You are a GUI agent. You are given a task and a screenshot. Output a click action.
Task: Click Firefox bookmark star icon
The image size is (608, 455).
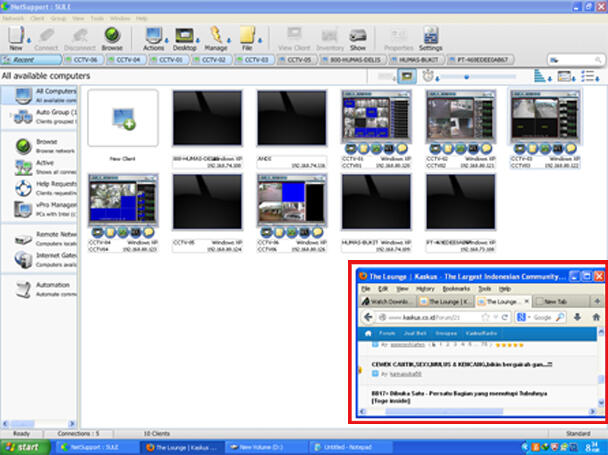(485, 317)
